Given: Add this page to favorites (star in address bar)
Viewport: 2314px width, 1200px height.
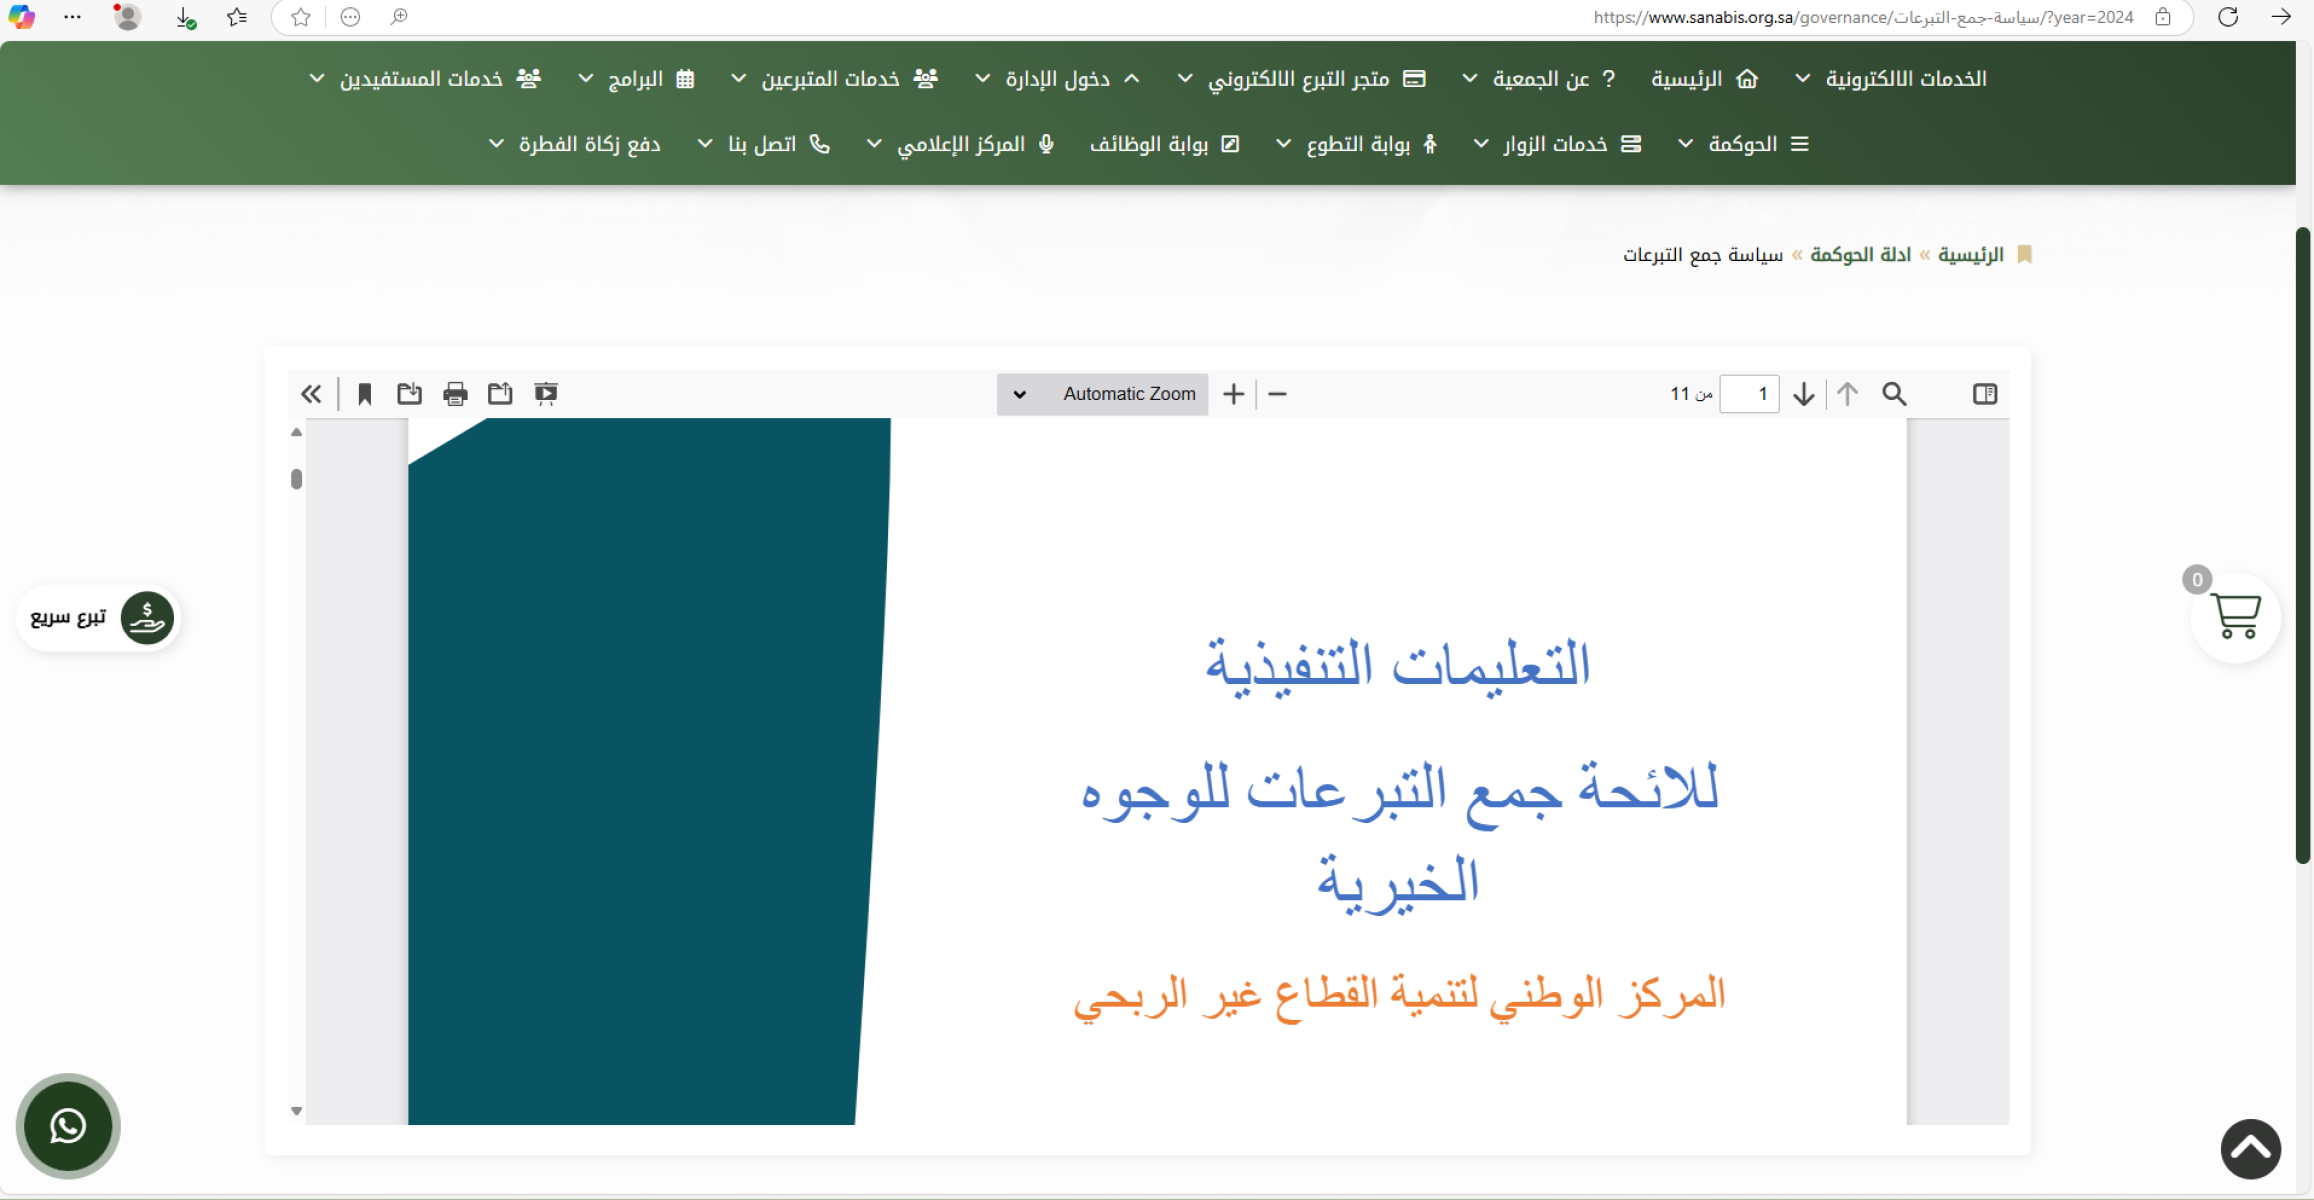Looking at the screenshot, I should 301,17.
